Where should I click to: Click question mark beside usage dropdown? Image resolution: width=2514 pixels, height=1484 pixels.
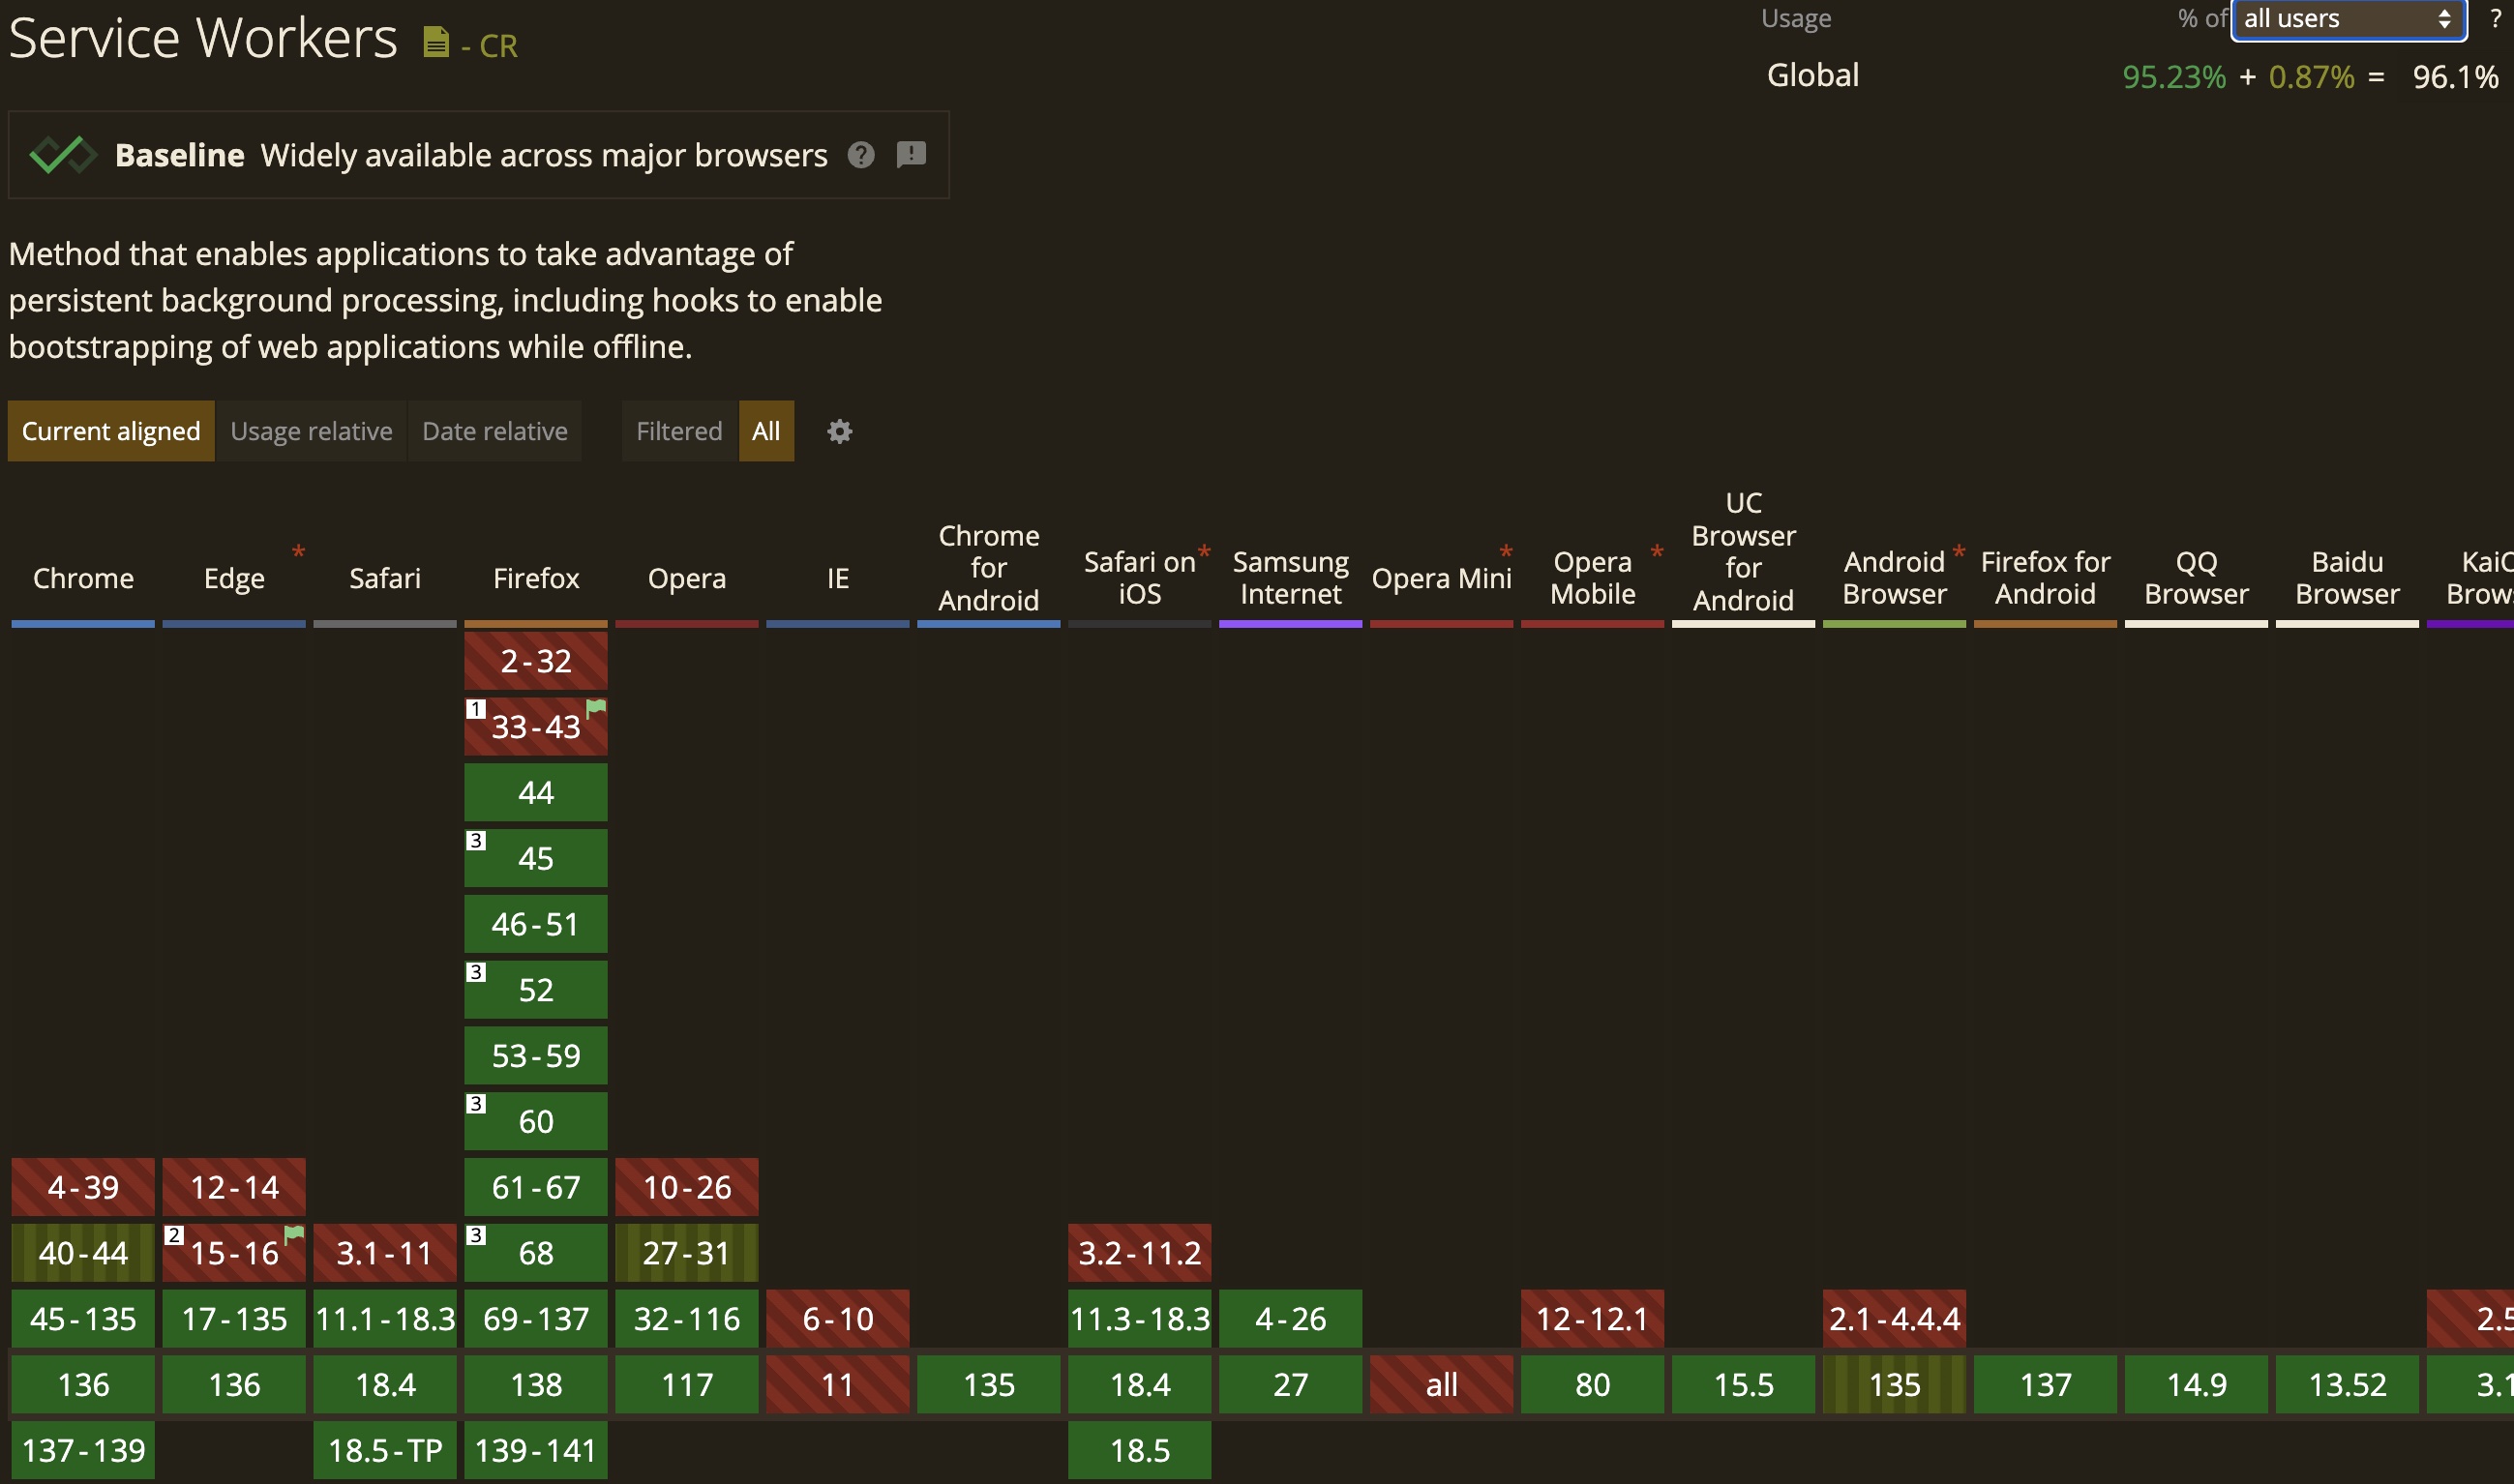(2497, 19)
